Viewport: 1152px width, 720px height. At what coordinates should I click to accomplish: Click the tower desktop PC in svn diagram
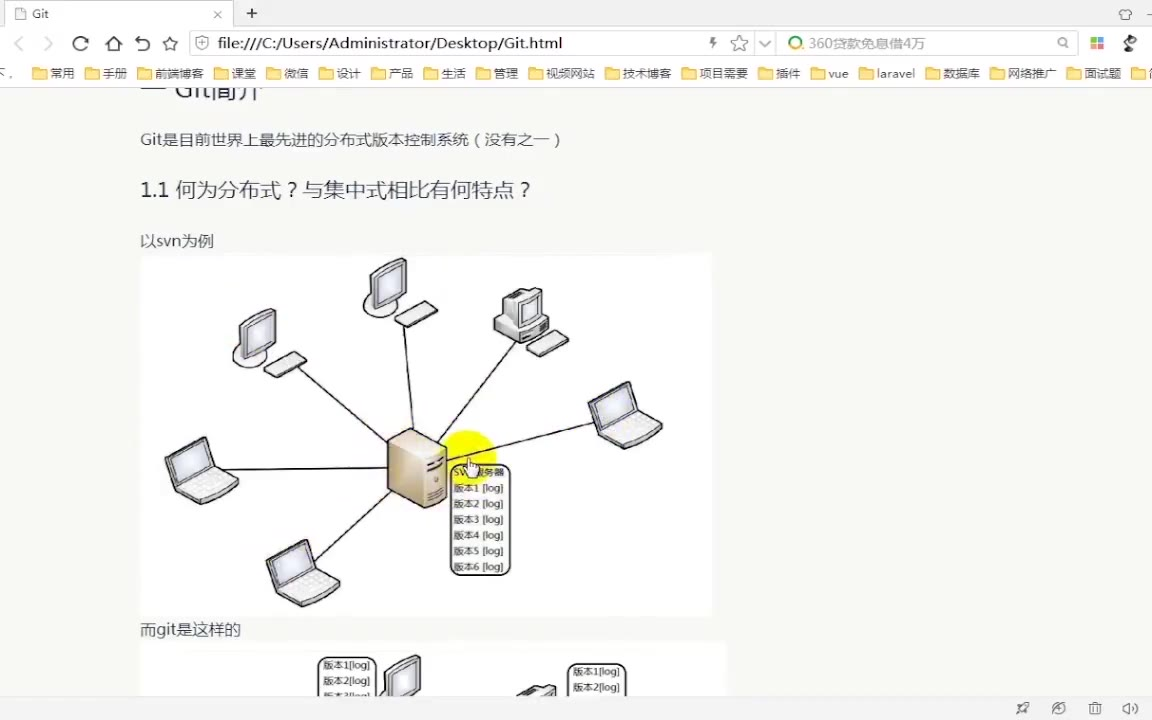click(x=530, y=323)
